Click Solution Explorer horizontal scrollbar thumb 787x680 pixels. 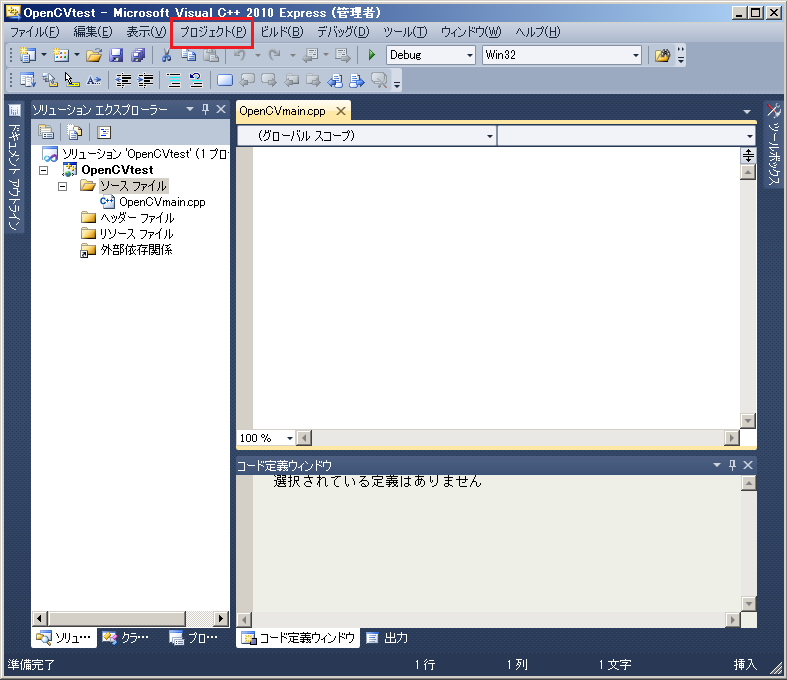[x=117, y=618]
